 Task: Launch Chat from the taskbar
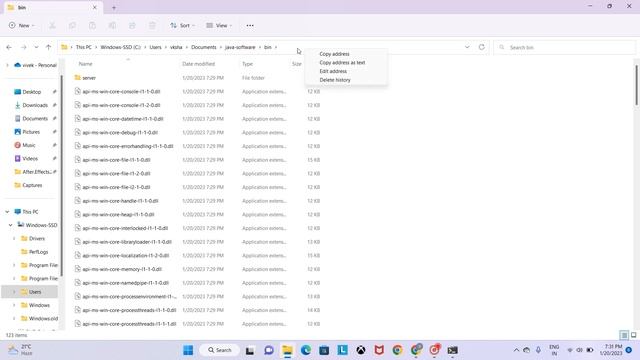tap(269, 350)
